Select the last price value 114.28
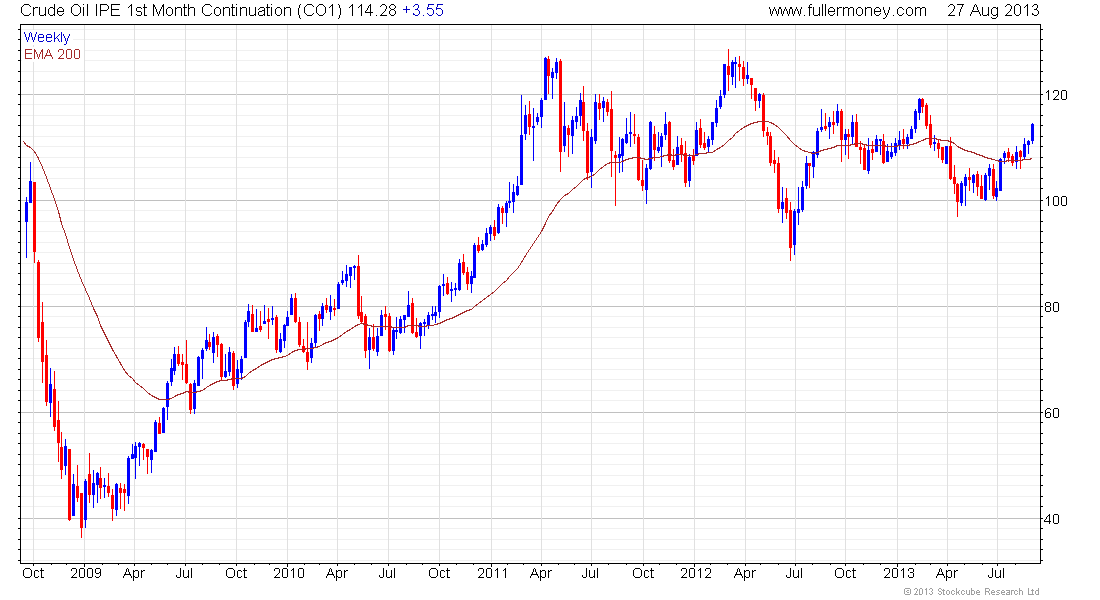 click(x=373, y=11)
